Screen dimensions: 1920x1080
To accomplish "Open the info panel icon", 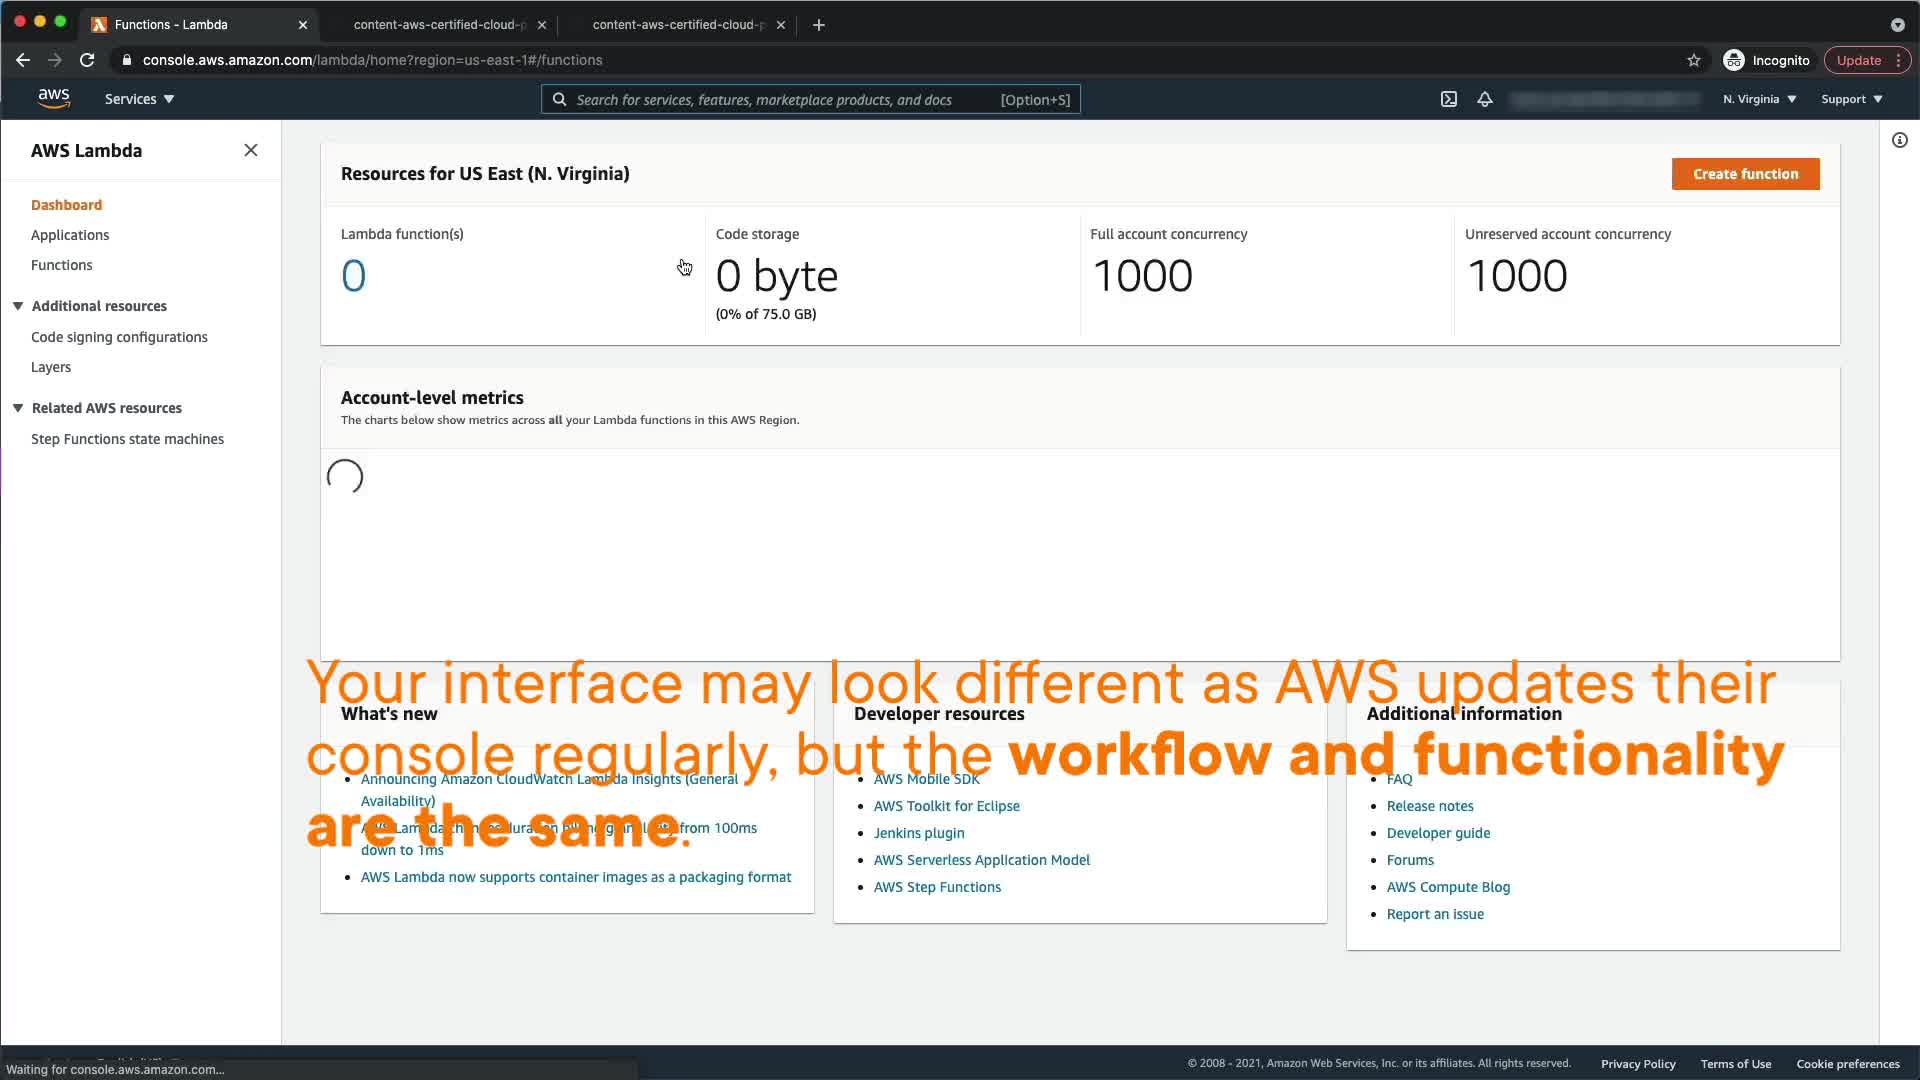I will (x=1899, y=140).
